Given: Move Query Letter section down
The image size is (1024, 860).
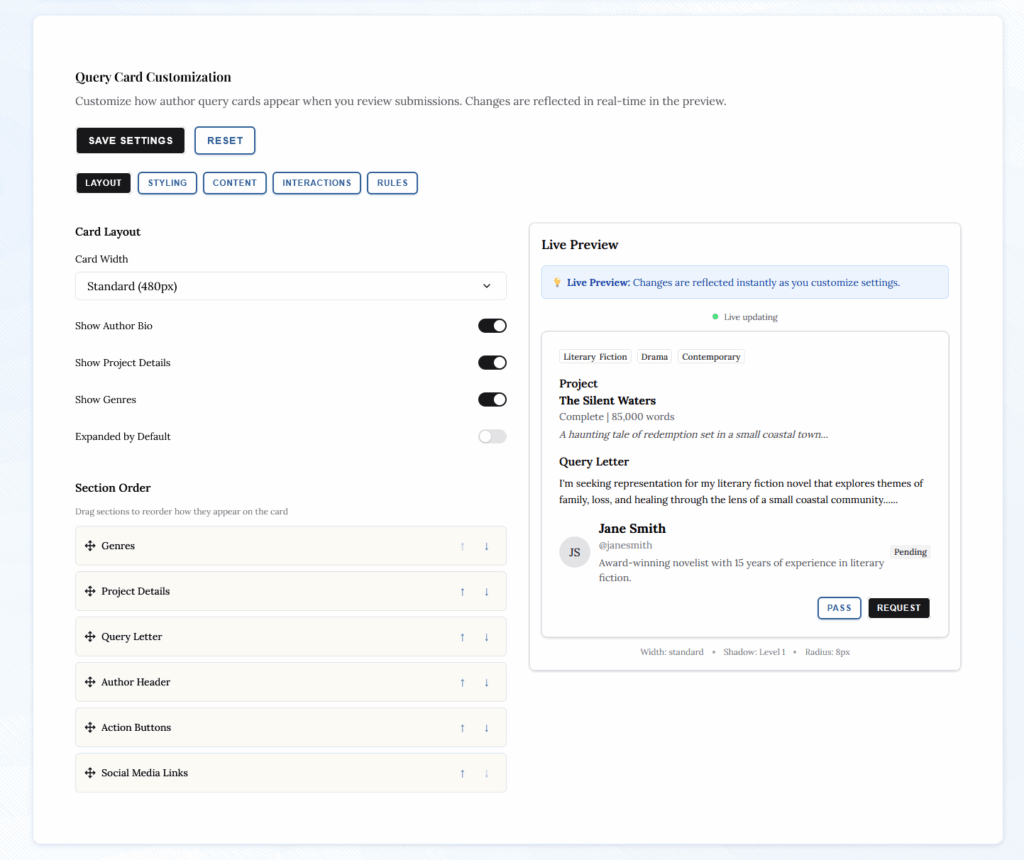Looking at the screenshot, I should point(487,637).
